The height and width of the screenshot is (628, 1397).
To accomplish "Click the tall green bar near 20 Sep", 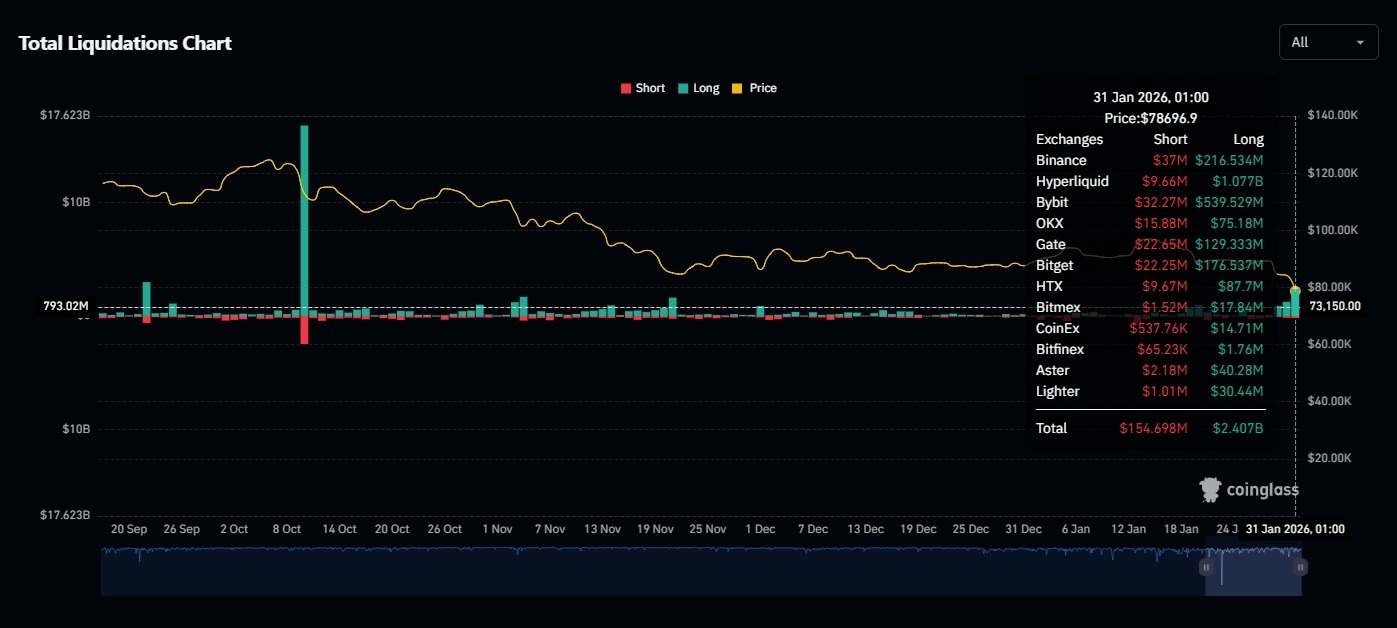I will (146, 299).
